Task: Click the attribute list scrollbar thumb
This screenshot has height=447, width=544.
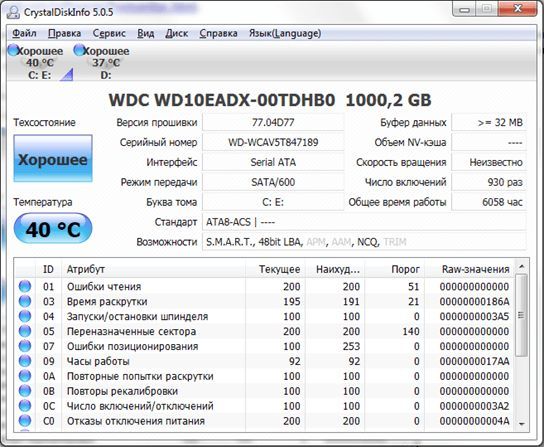Action: (x=521, y=315)
